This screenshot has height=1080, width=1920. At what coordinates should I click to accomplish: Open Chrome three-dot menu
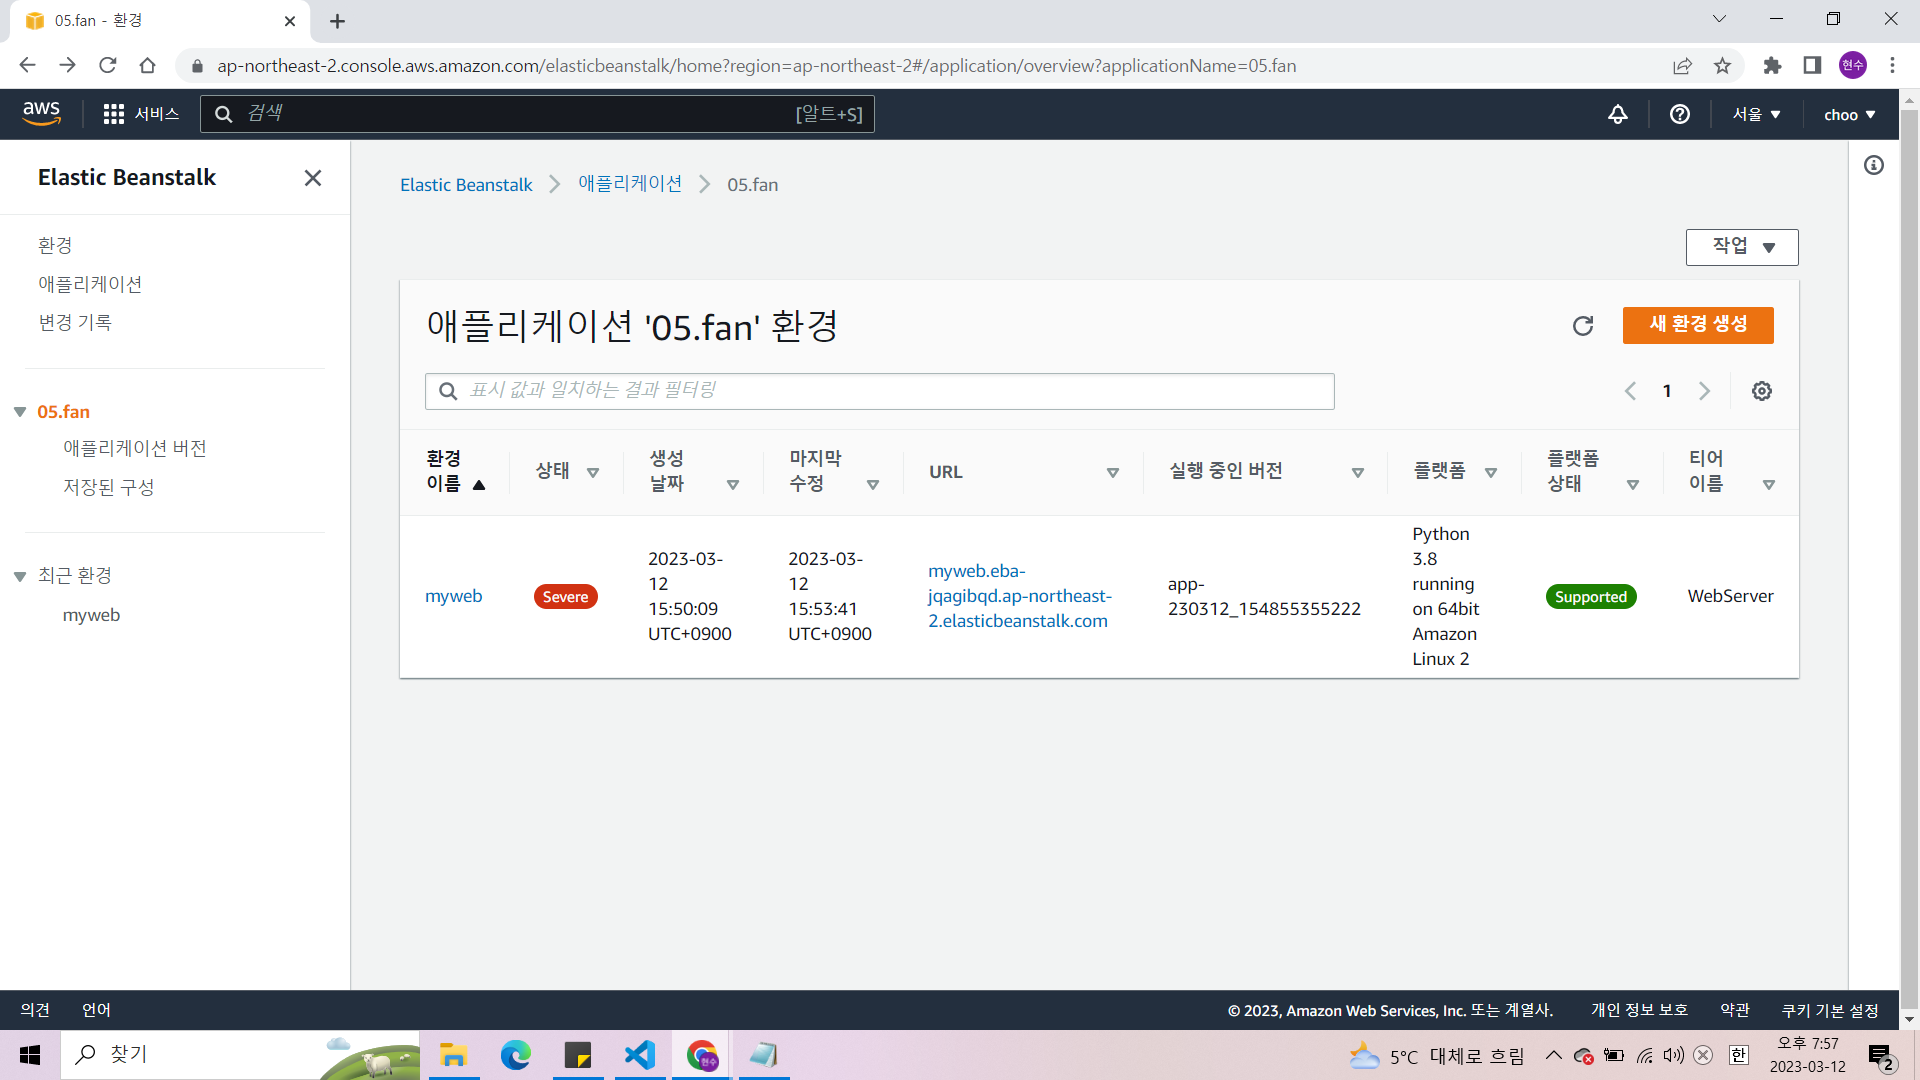pos(1892,65)
